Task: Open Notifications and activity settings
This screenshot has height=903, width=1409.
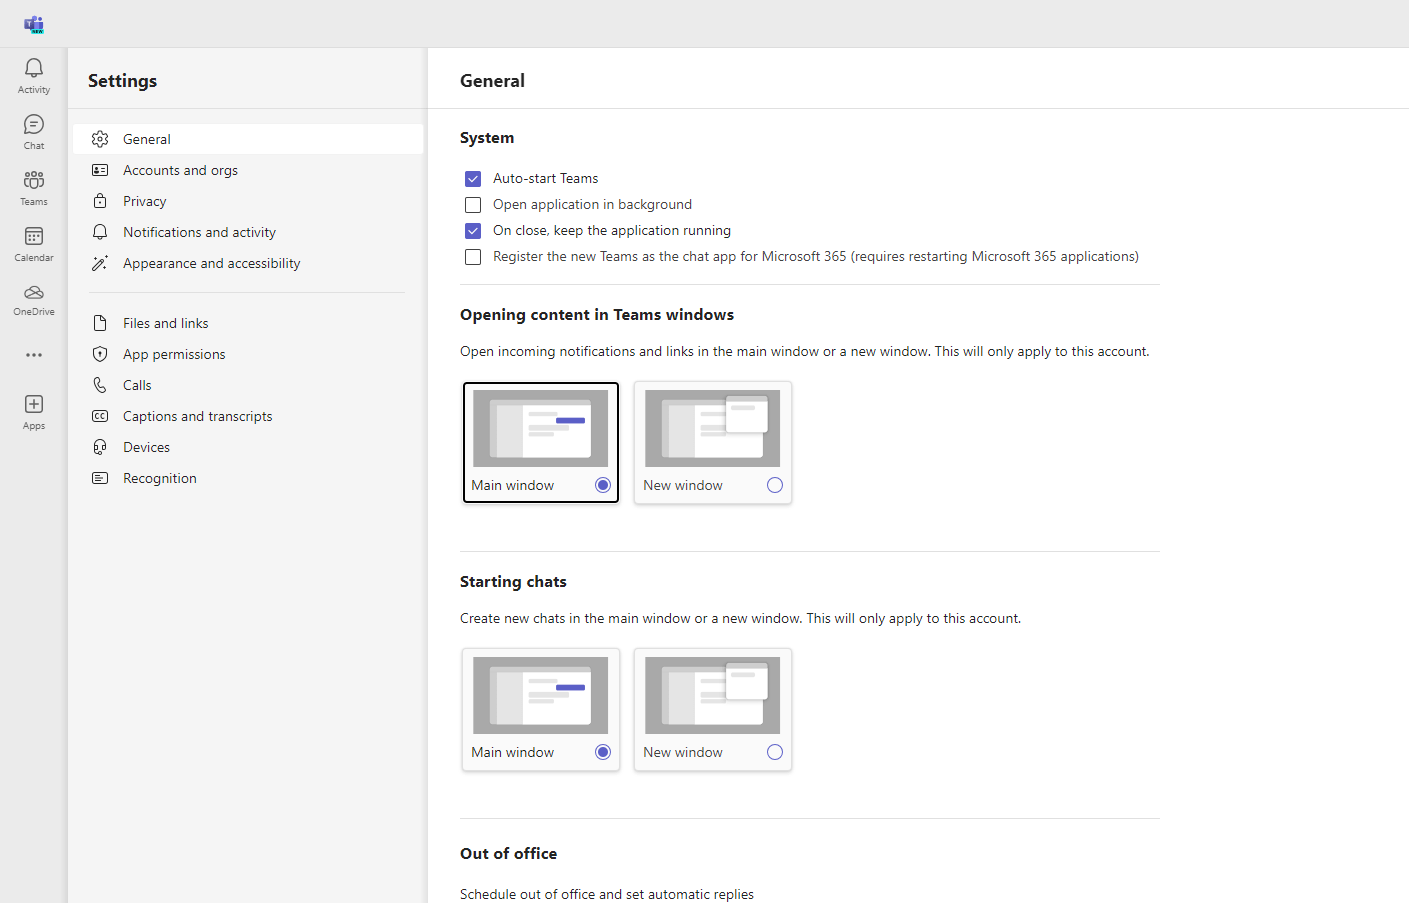Action: [248, 232]
